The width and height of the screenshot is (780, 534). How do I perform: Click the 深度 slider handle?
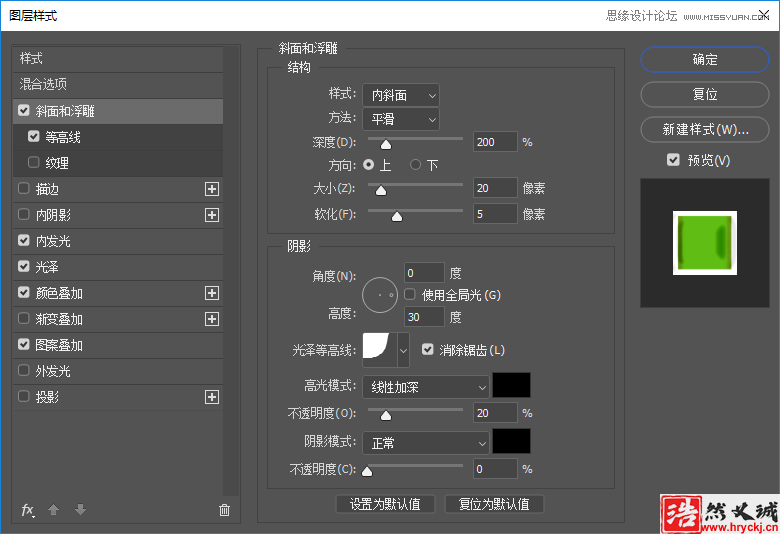pyautogui.click(x=386, y=144)
